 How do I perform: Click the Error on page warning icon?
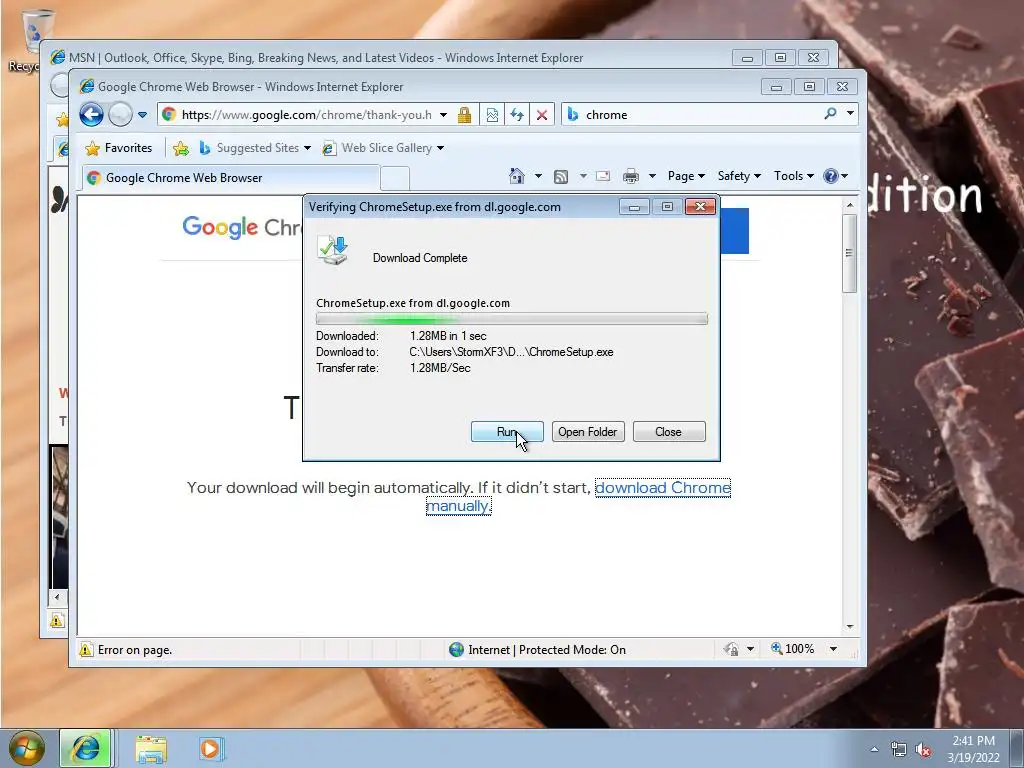86,650
